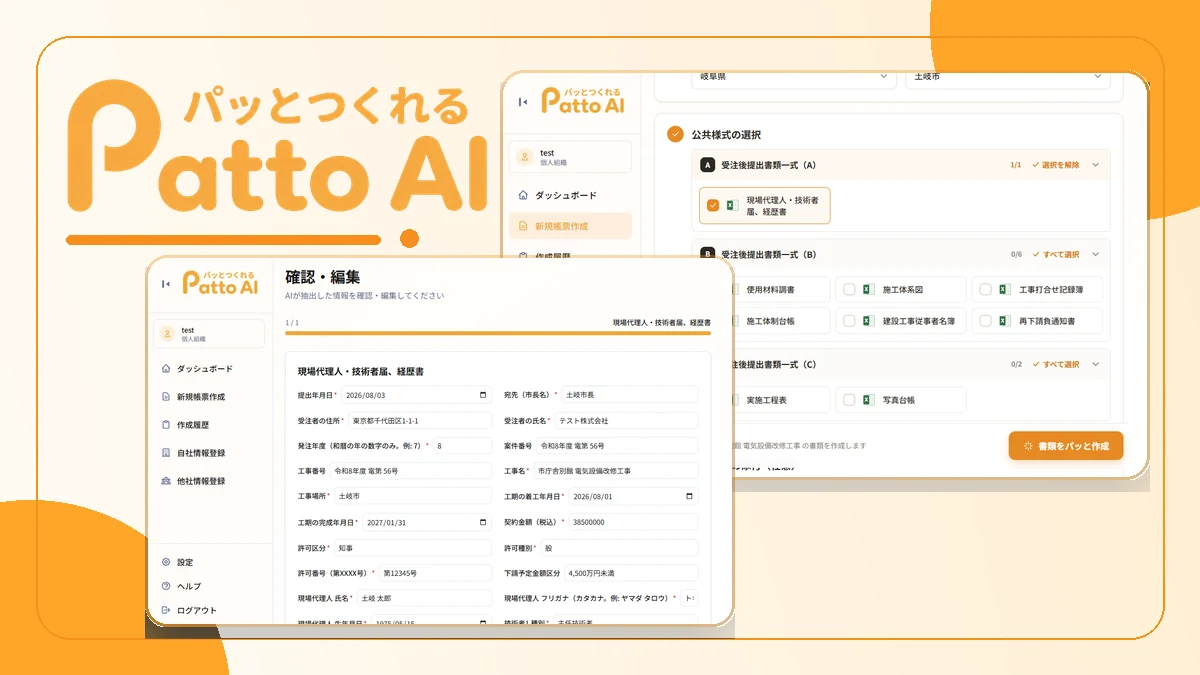
Task: Check the 写真台帳 checkbox
Action: coord(849,400)
